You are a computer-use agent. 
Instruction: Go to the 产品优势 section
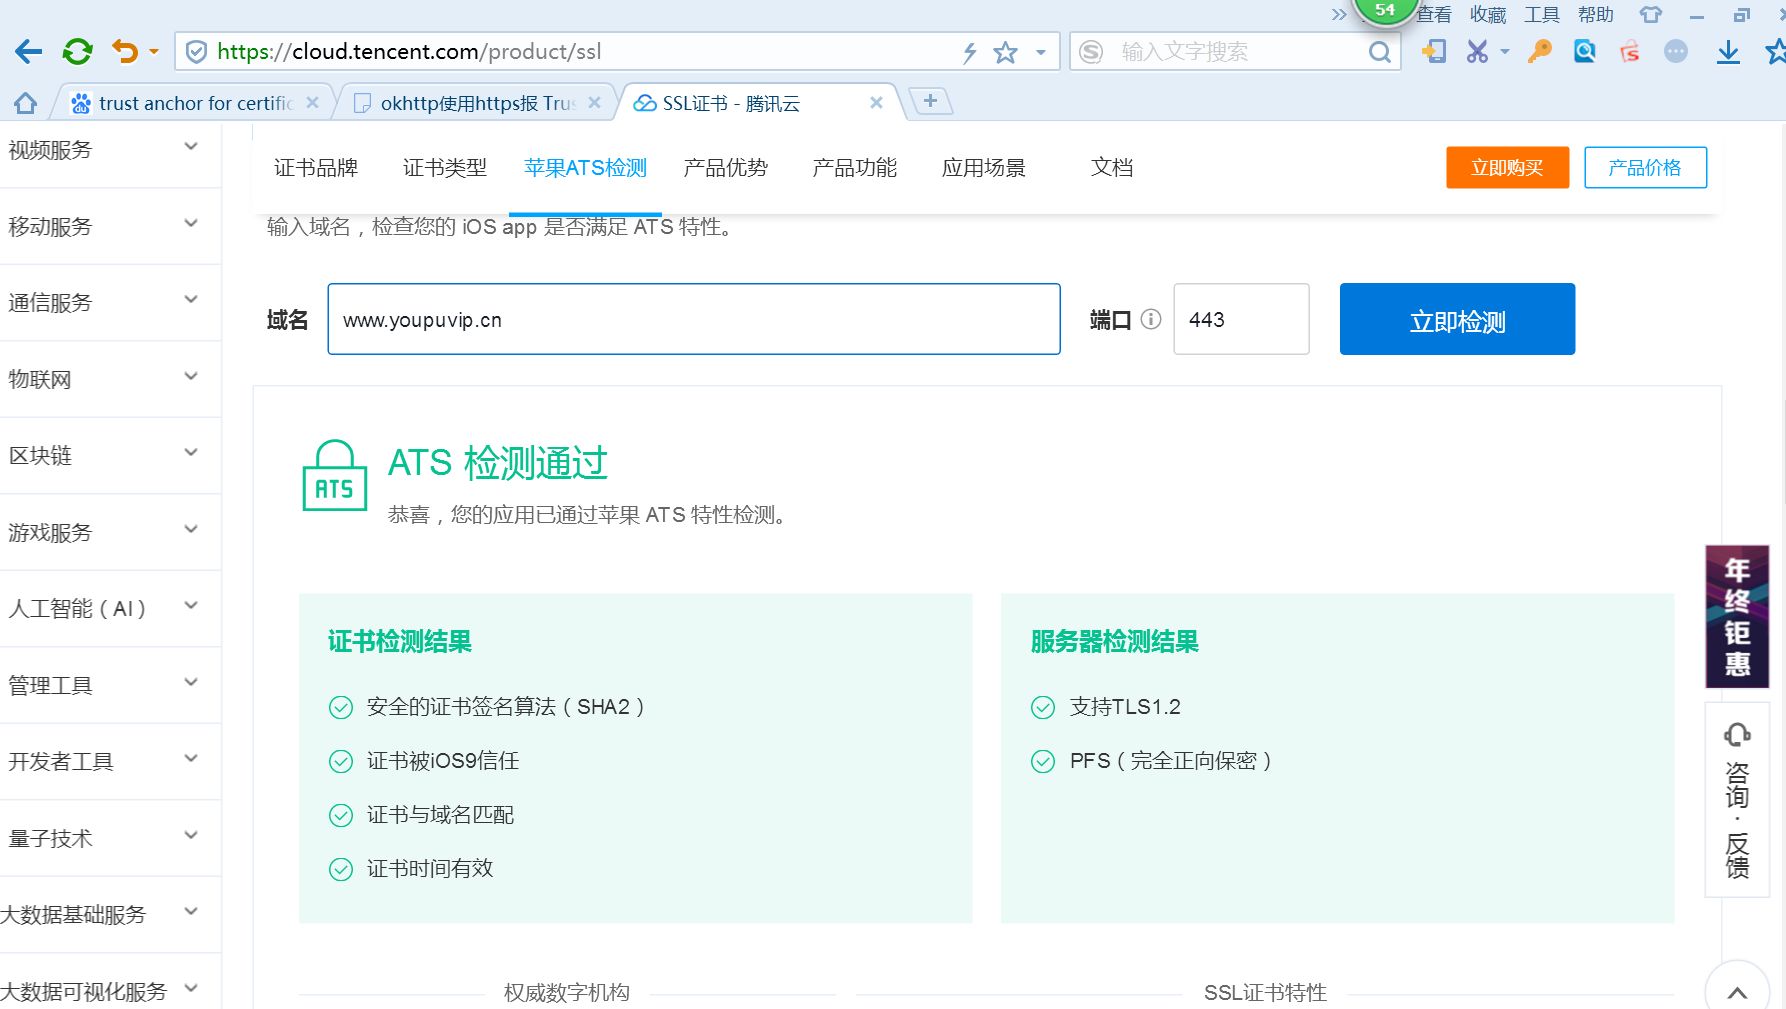coord(725,168)
